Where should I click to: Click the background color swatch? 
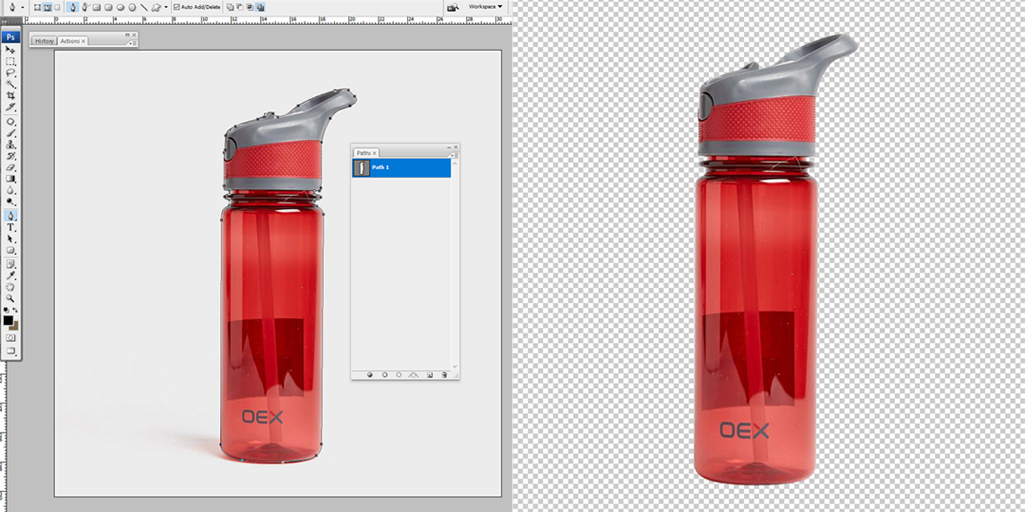click(14, 326)
